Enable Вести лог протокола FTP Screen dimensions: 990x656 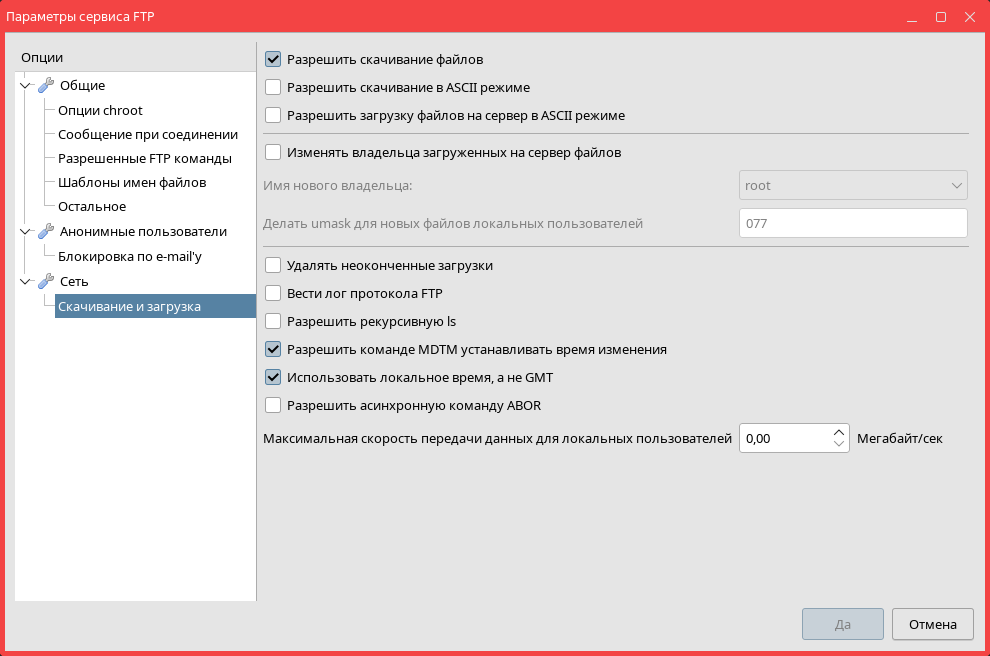tap(273, 294)
